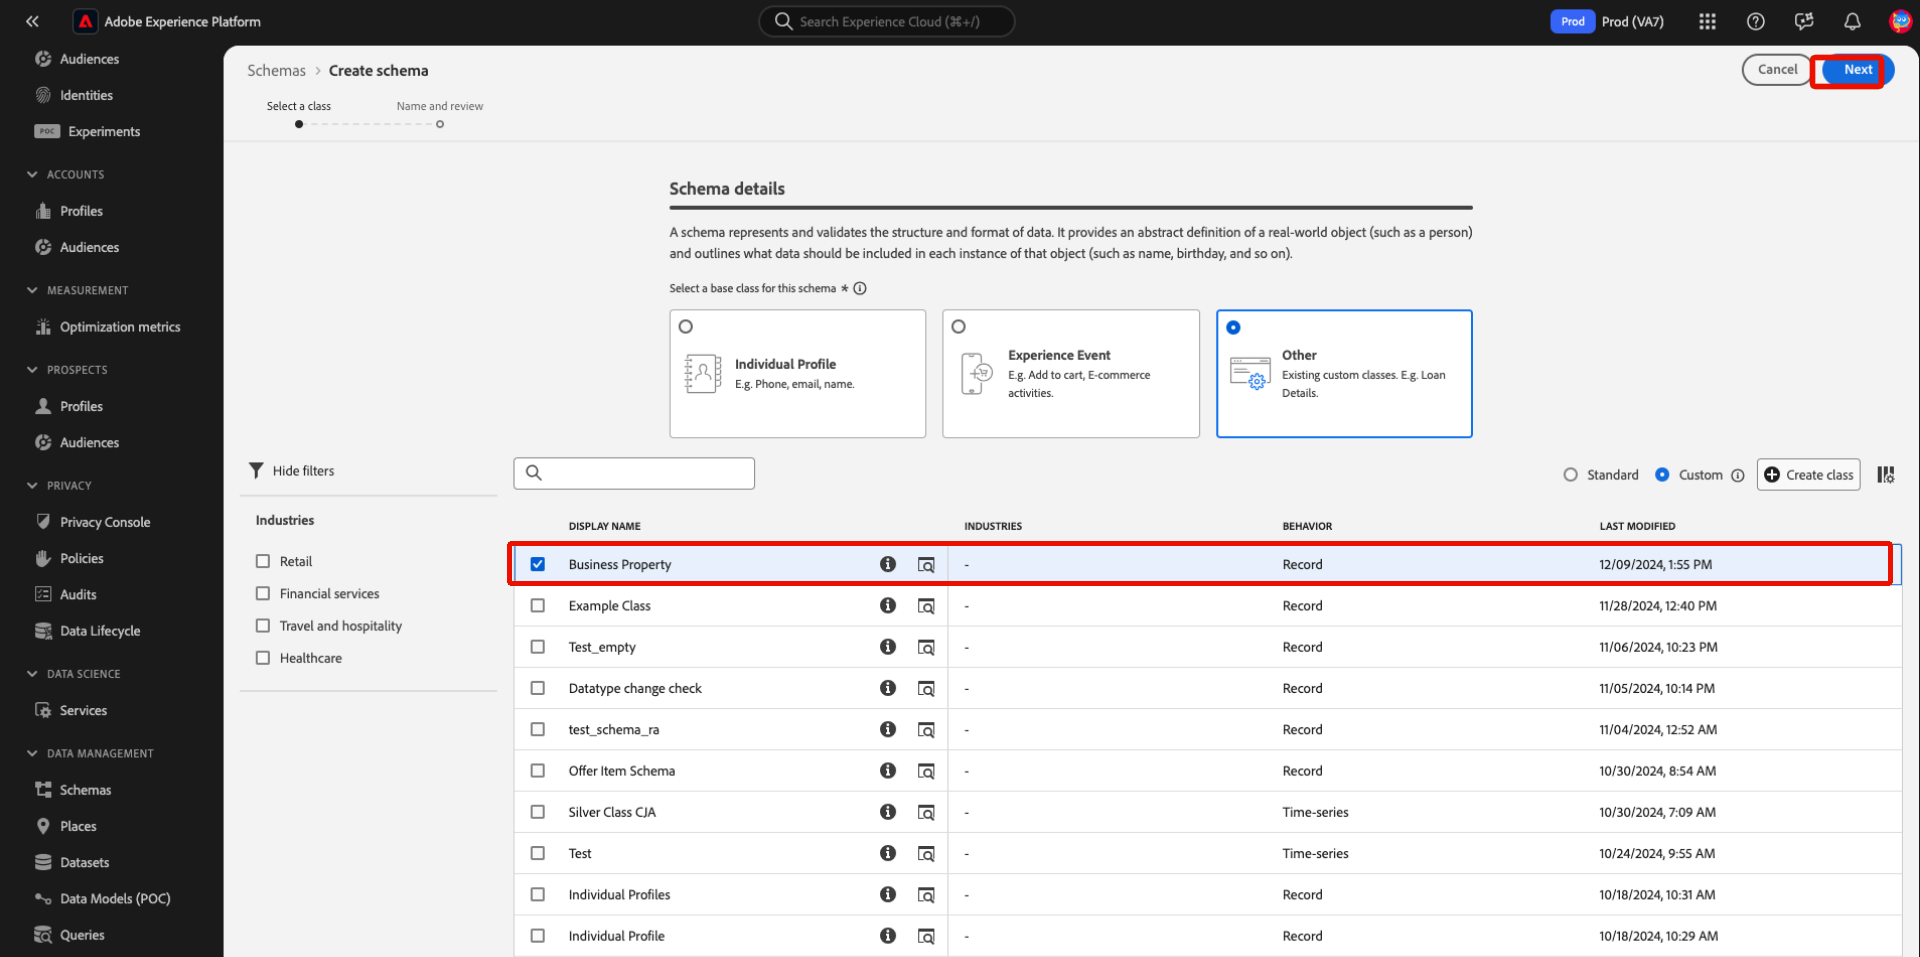Open the notifications bell
Viewport: 1920px width, 957px height.
(1852, 22)
